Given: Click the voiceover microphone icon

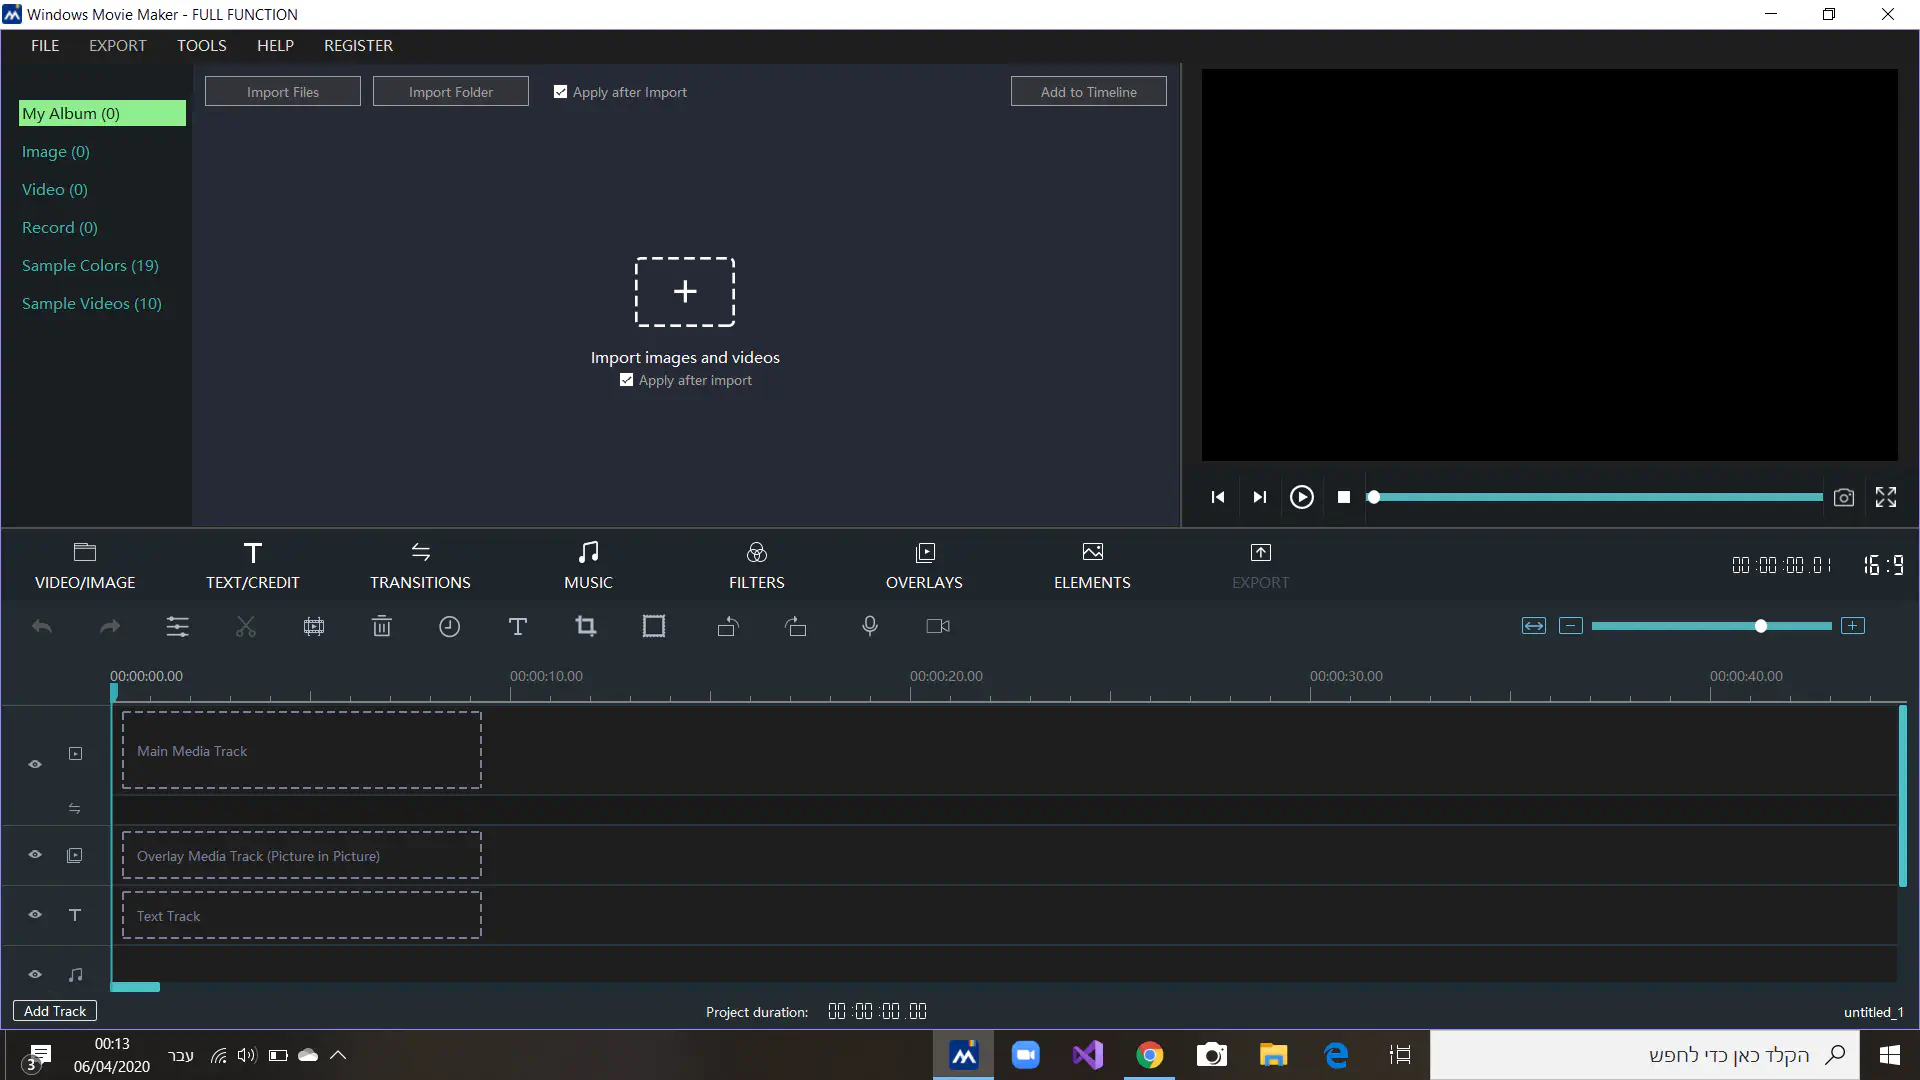Looking at the screenshot, I should coord(870,627).
